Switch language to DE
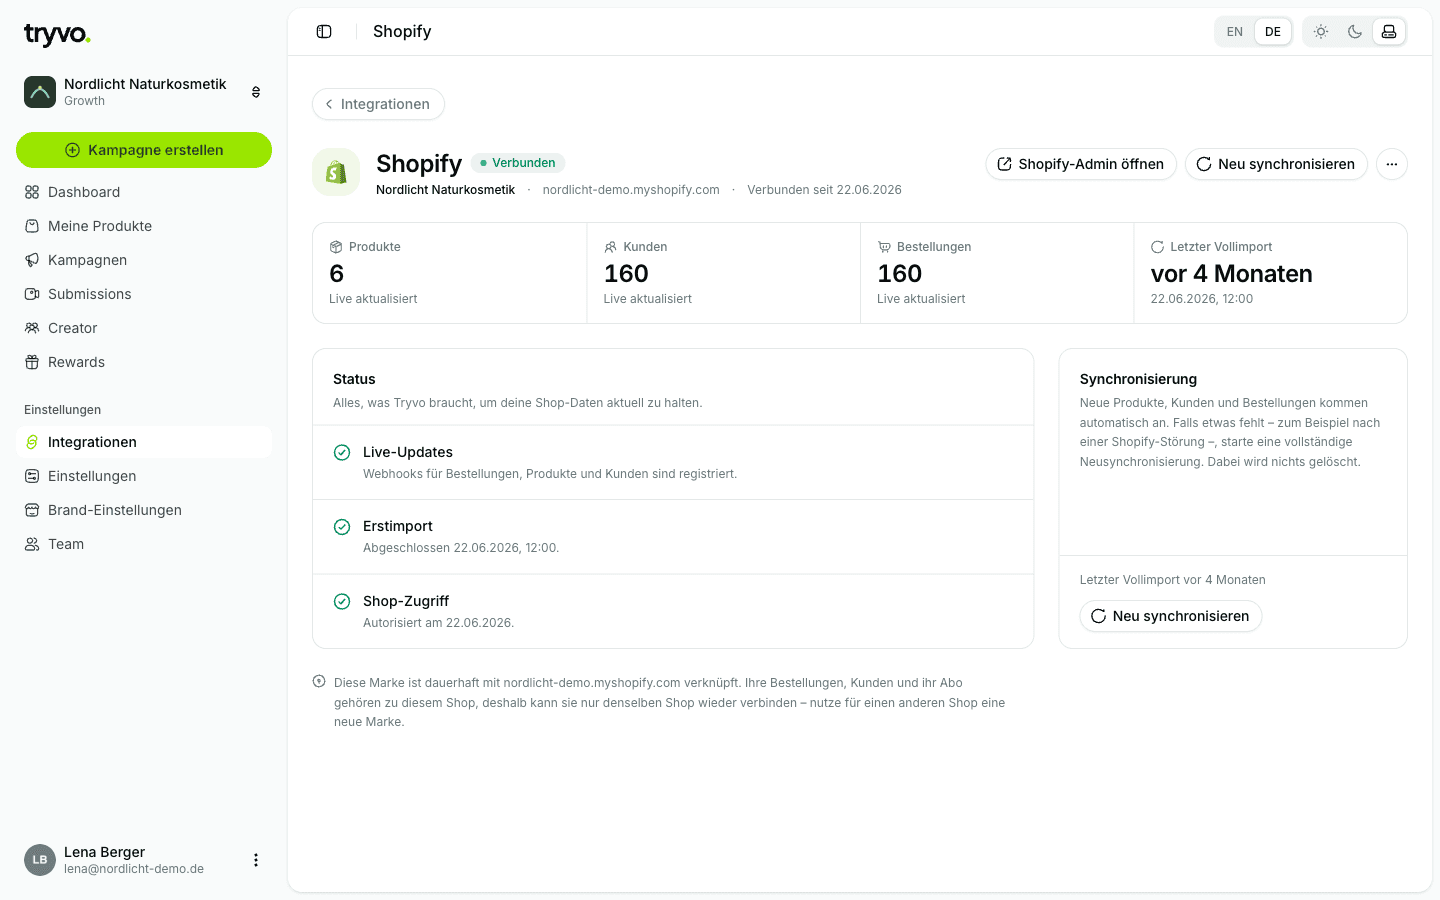Screen dimensions: 1440x900 [1273, 32]
